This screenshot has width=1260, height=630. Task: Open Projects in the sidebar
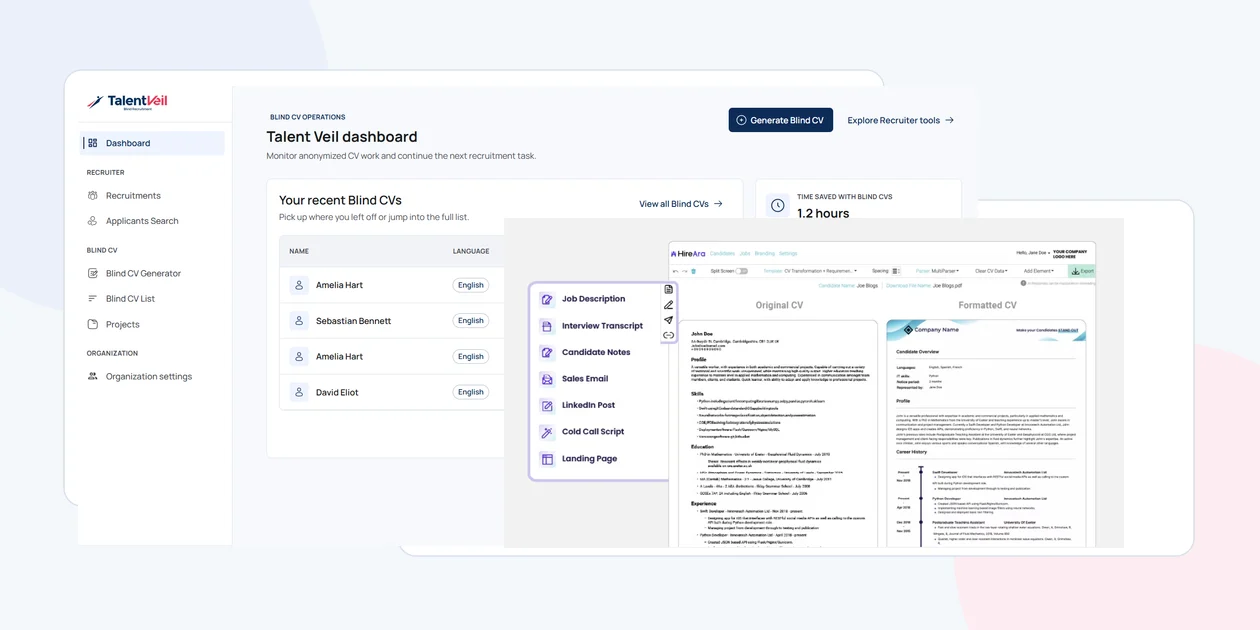coord(123,324)
